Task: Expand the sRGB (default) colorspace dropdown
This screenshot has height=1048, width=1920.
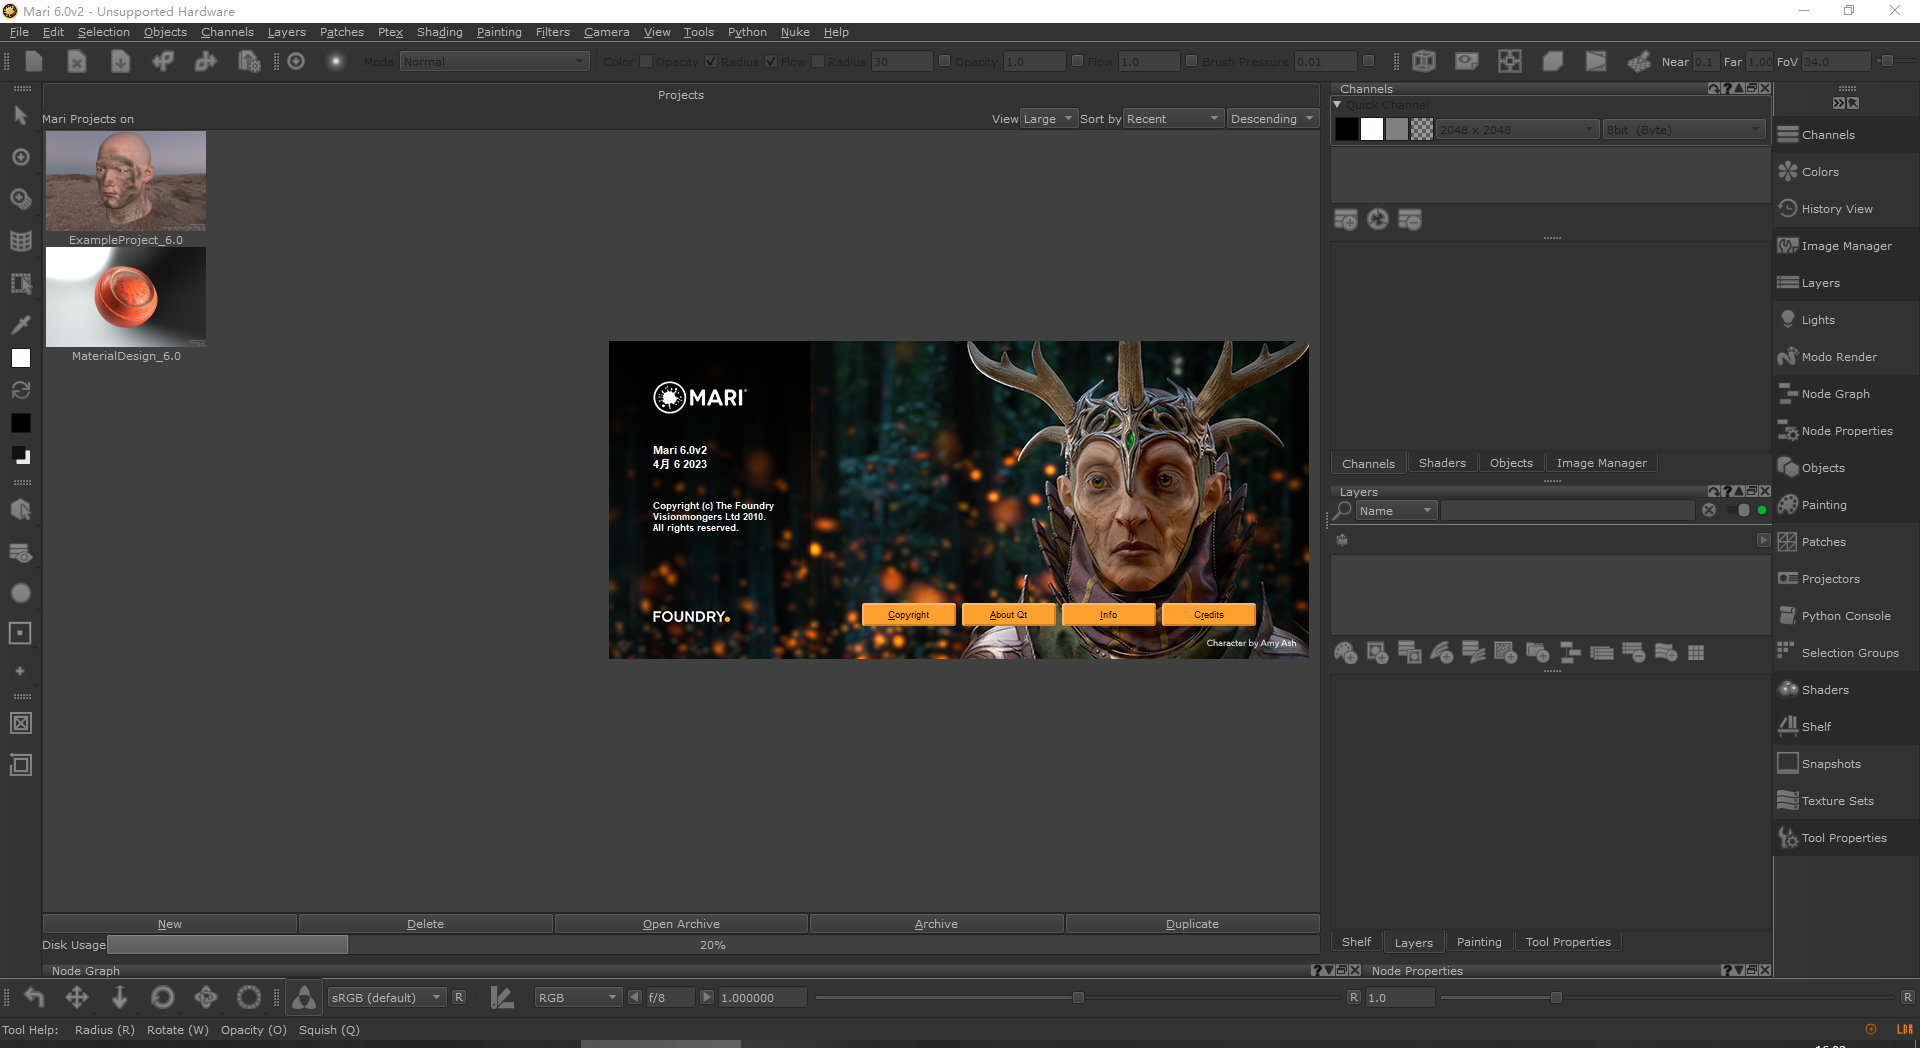Action: (x=386, y=998)
